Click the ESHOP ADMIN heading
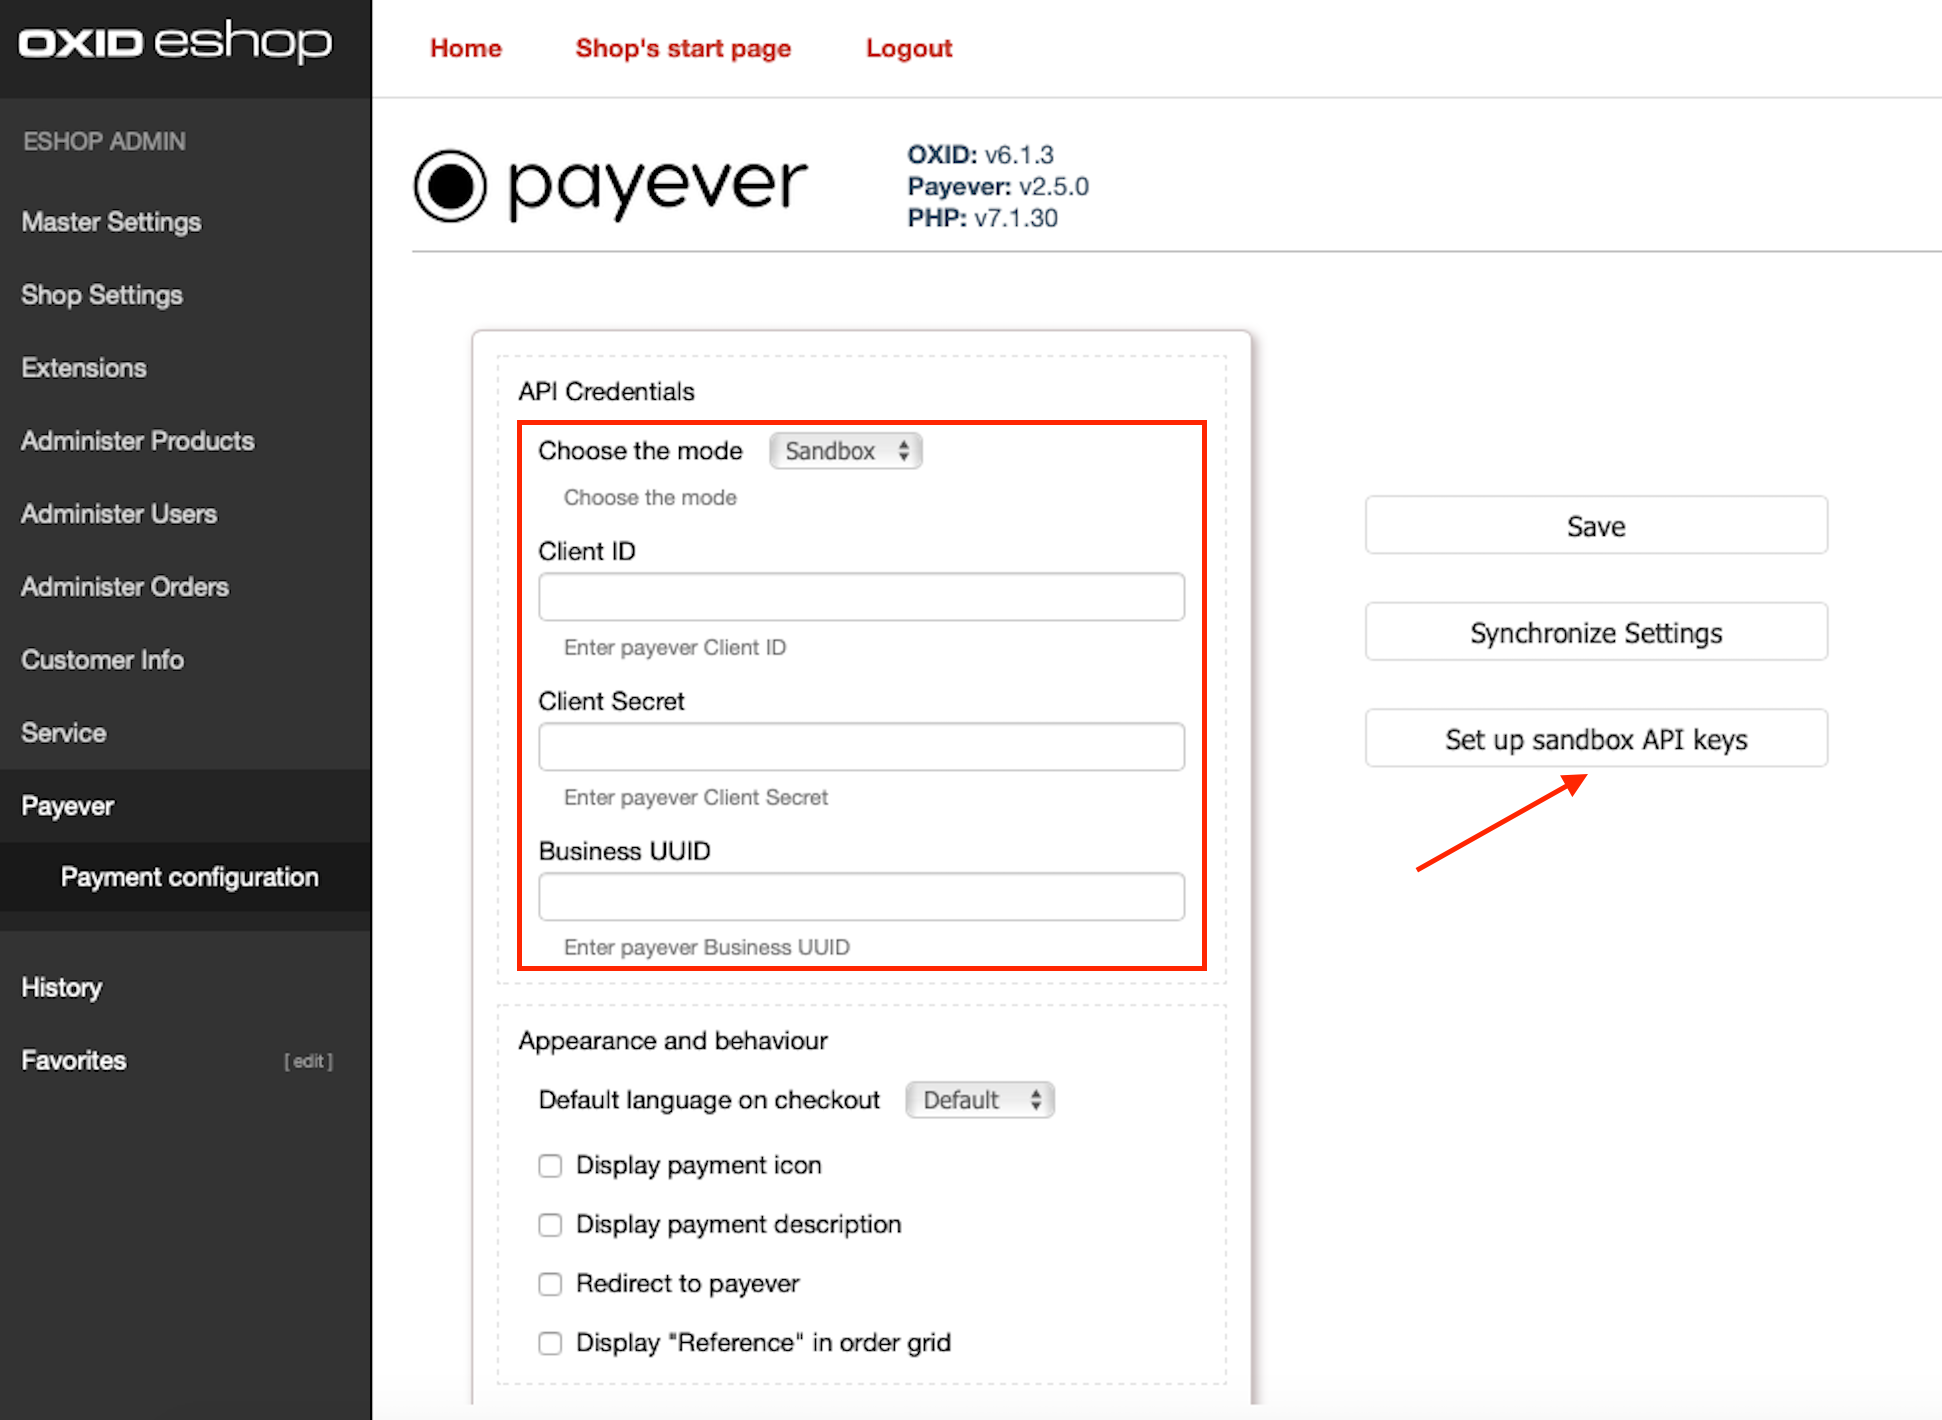This screenshot has height=1420, width=1942. 104,142
